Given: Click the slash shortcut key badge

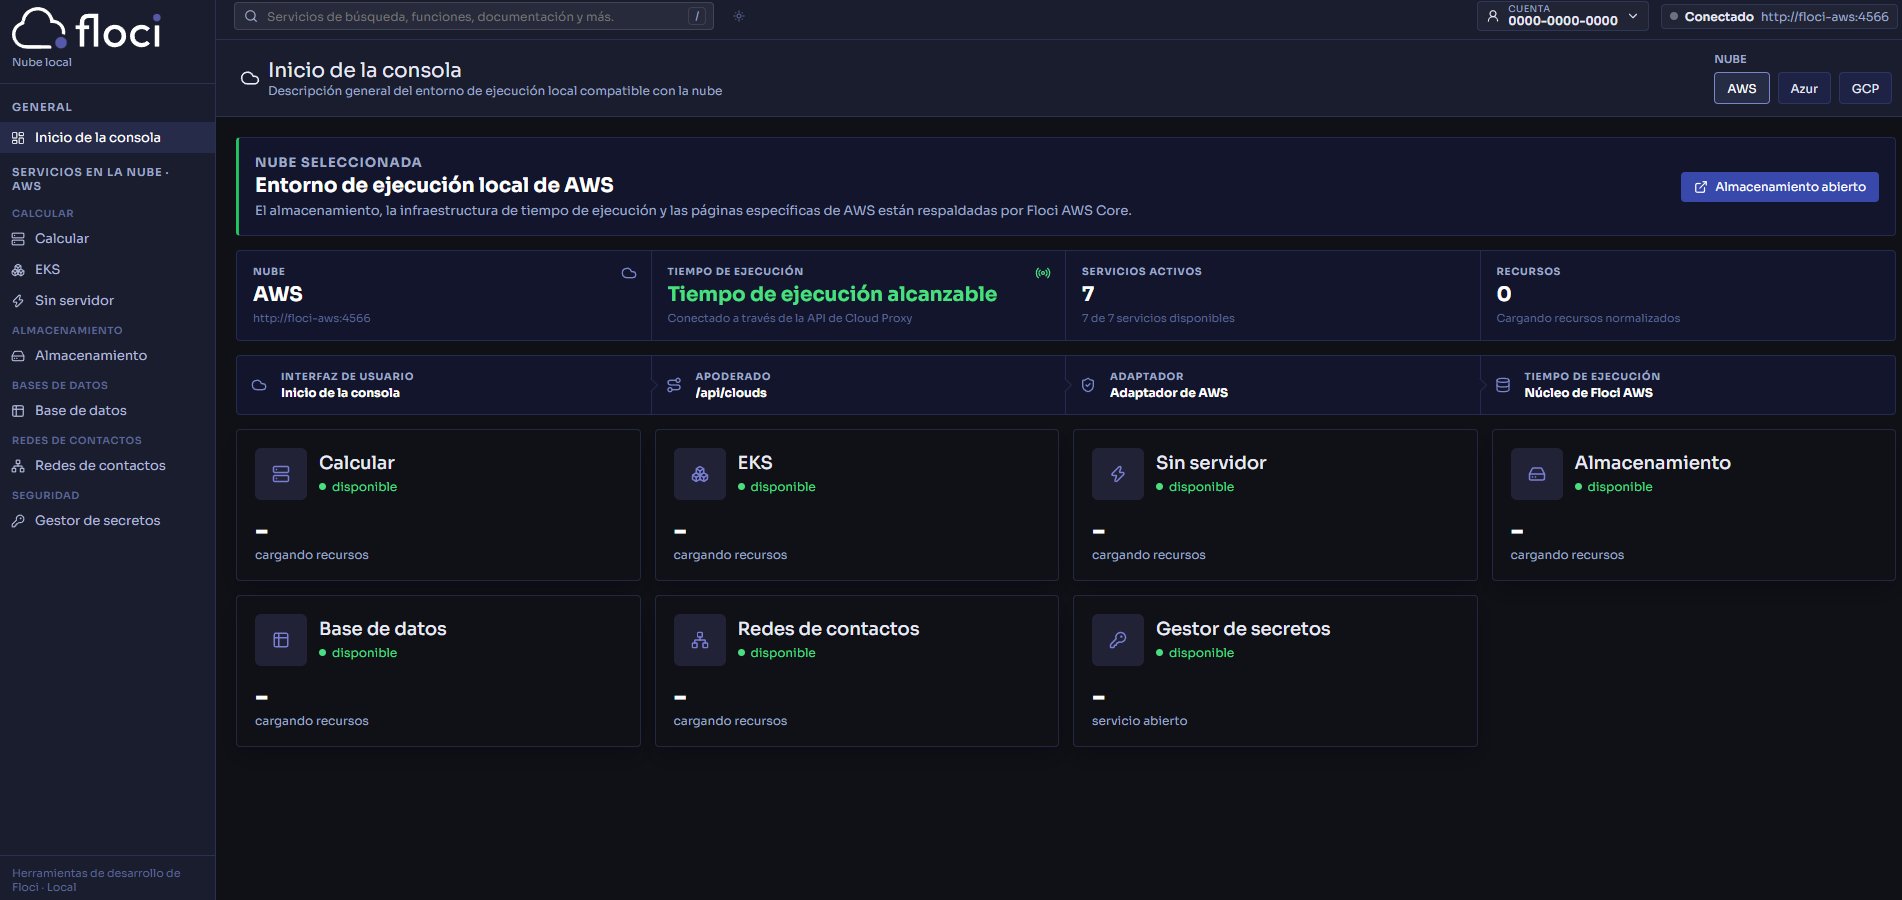Looking at the screenshot, I should tap(697, 16).
